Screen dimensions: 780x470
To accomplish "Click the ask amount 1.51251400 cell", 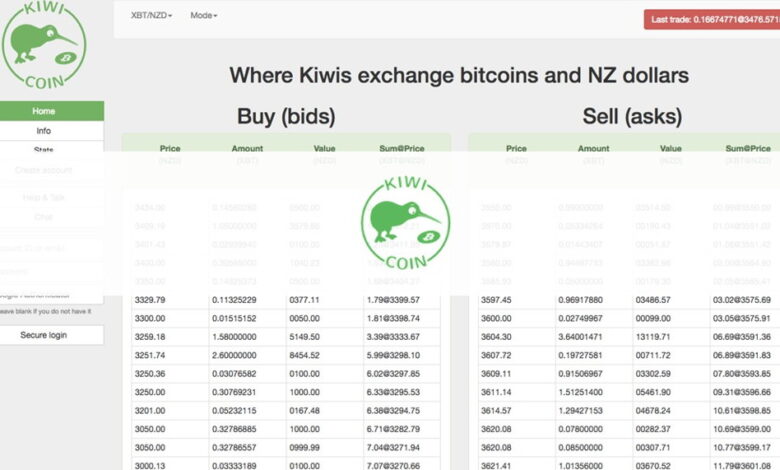I will click(x=594, y=392).
